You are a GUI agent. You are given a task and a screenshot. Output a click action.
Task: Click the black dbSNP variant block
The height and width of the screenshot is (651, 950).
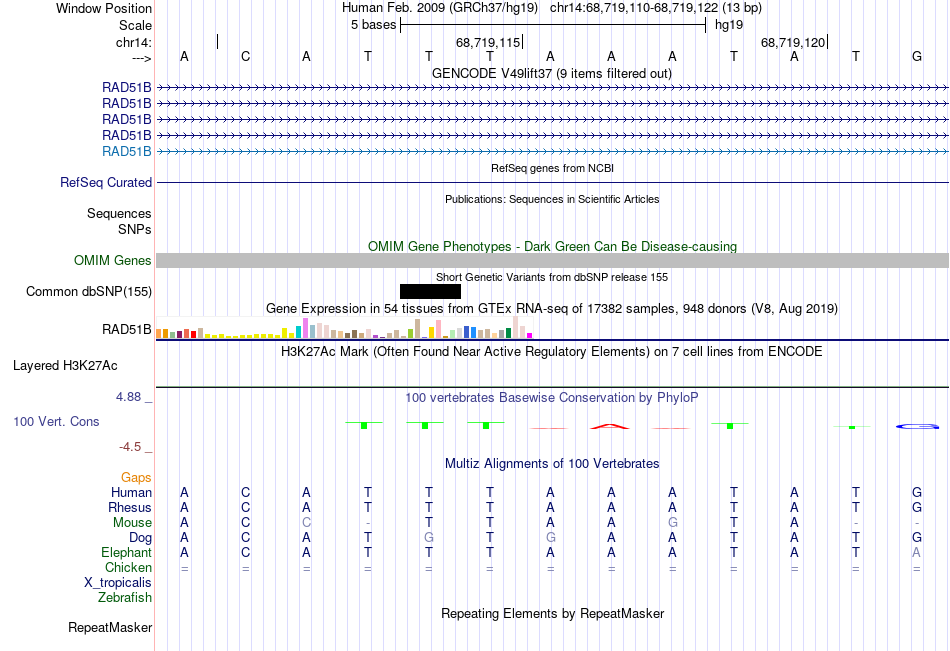tap(430, 292)
